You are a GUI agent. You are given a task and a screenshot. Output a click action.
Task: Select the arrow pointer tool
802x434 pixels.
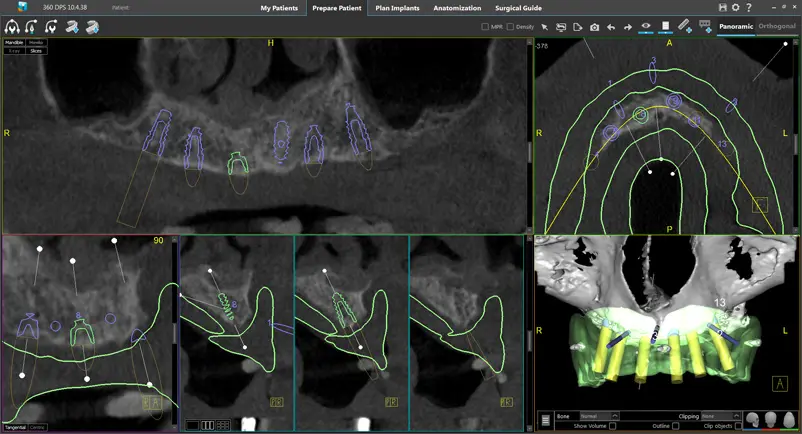(545, 27)
